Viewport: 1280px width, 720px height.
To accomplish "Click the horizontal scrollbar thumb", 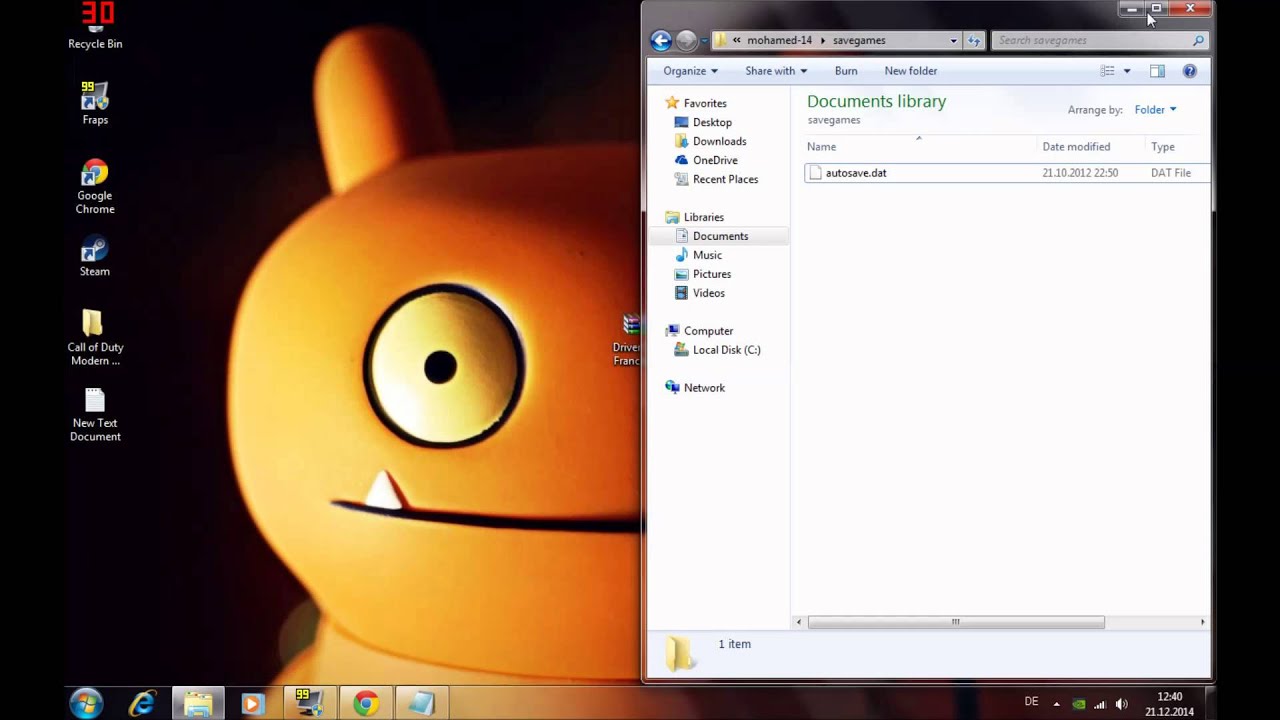I will pos(955,622).
